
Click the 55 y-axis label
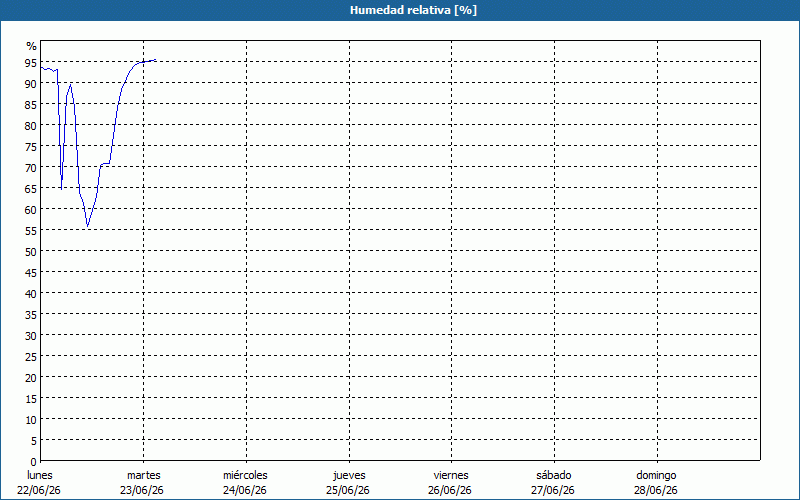(31, 231)
